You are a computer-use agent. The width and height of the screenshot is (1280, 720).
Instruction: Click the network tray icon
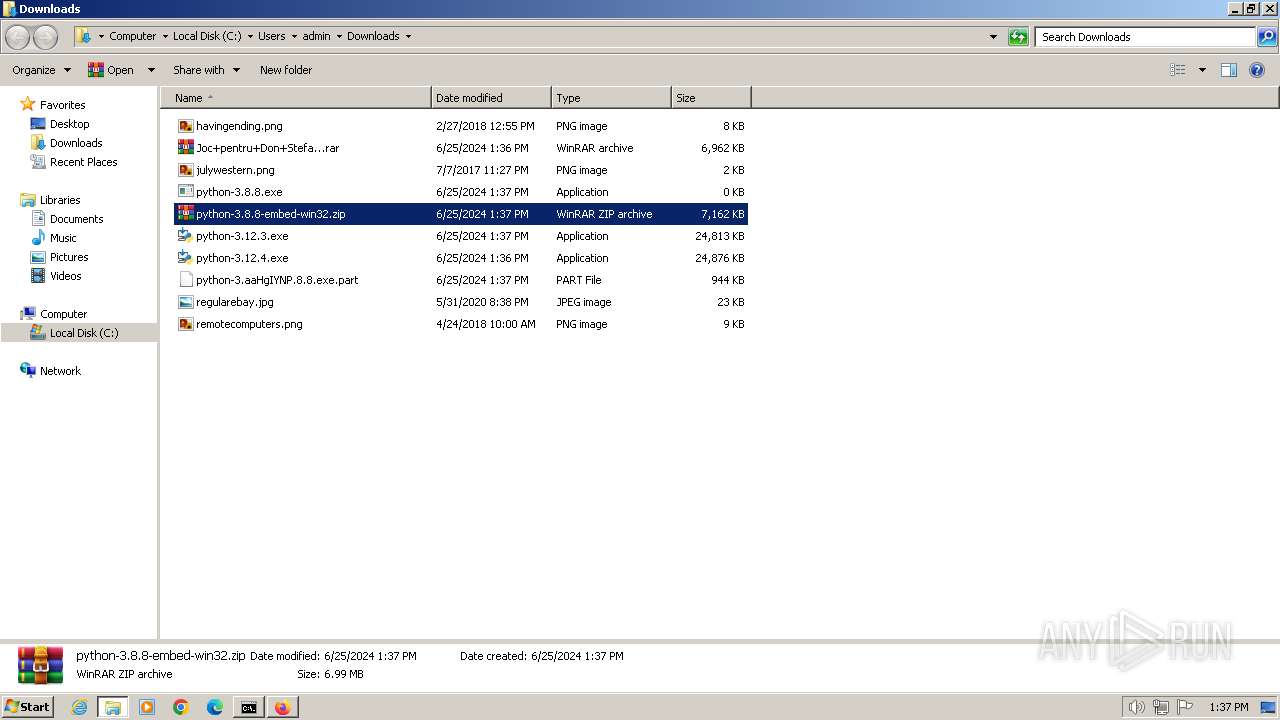[x=1161, y=707]
